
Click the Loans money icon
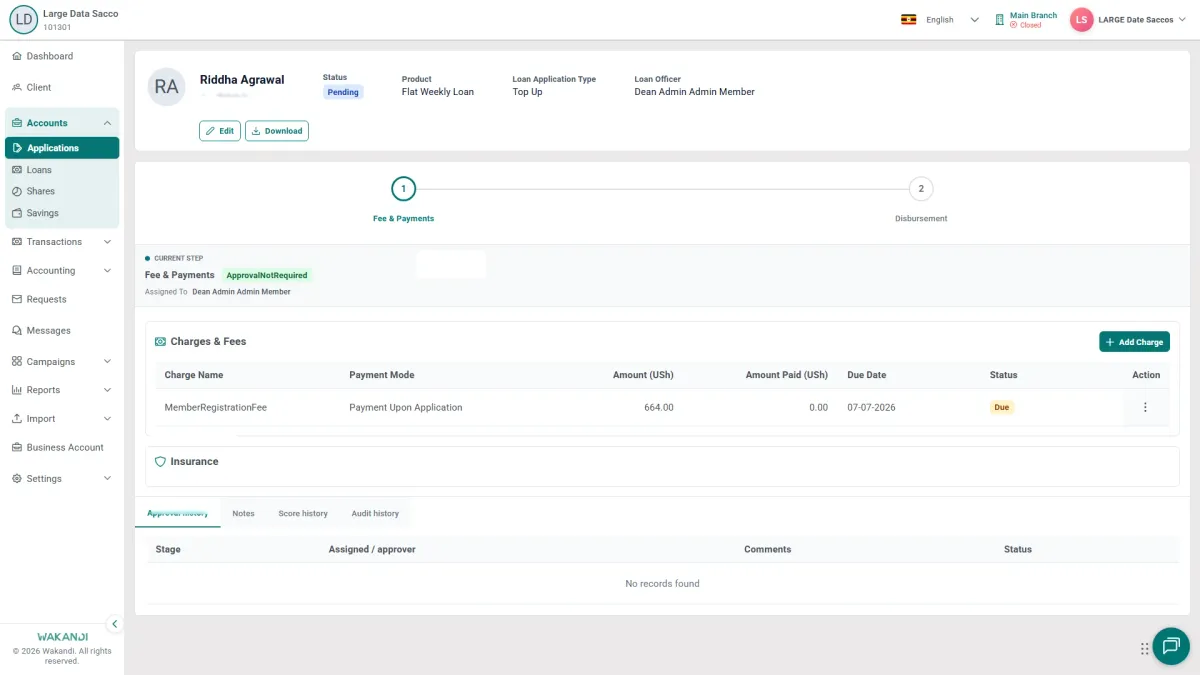[17, 170]
